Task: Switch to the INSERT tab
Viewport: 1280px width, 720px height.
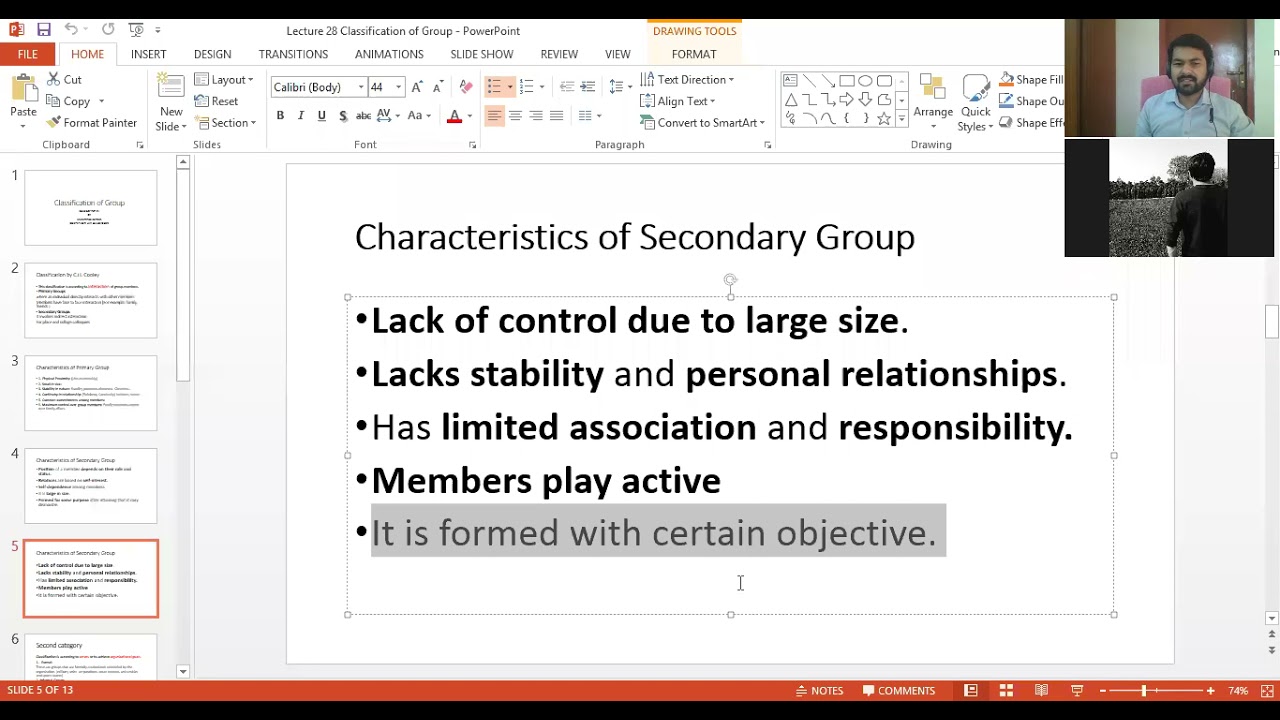Action: click(148, 54)
